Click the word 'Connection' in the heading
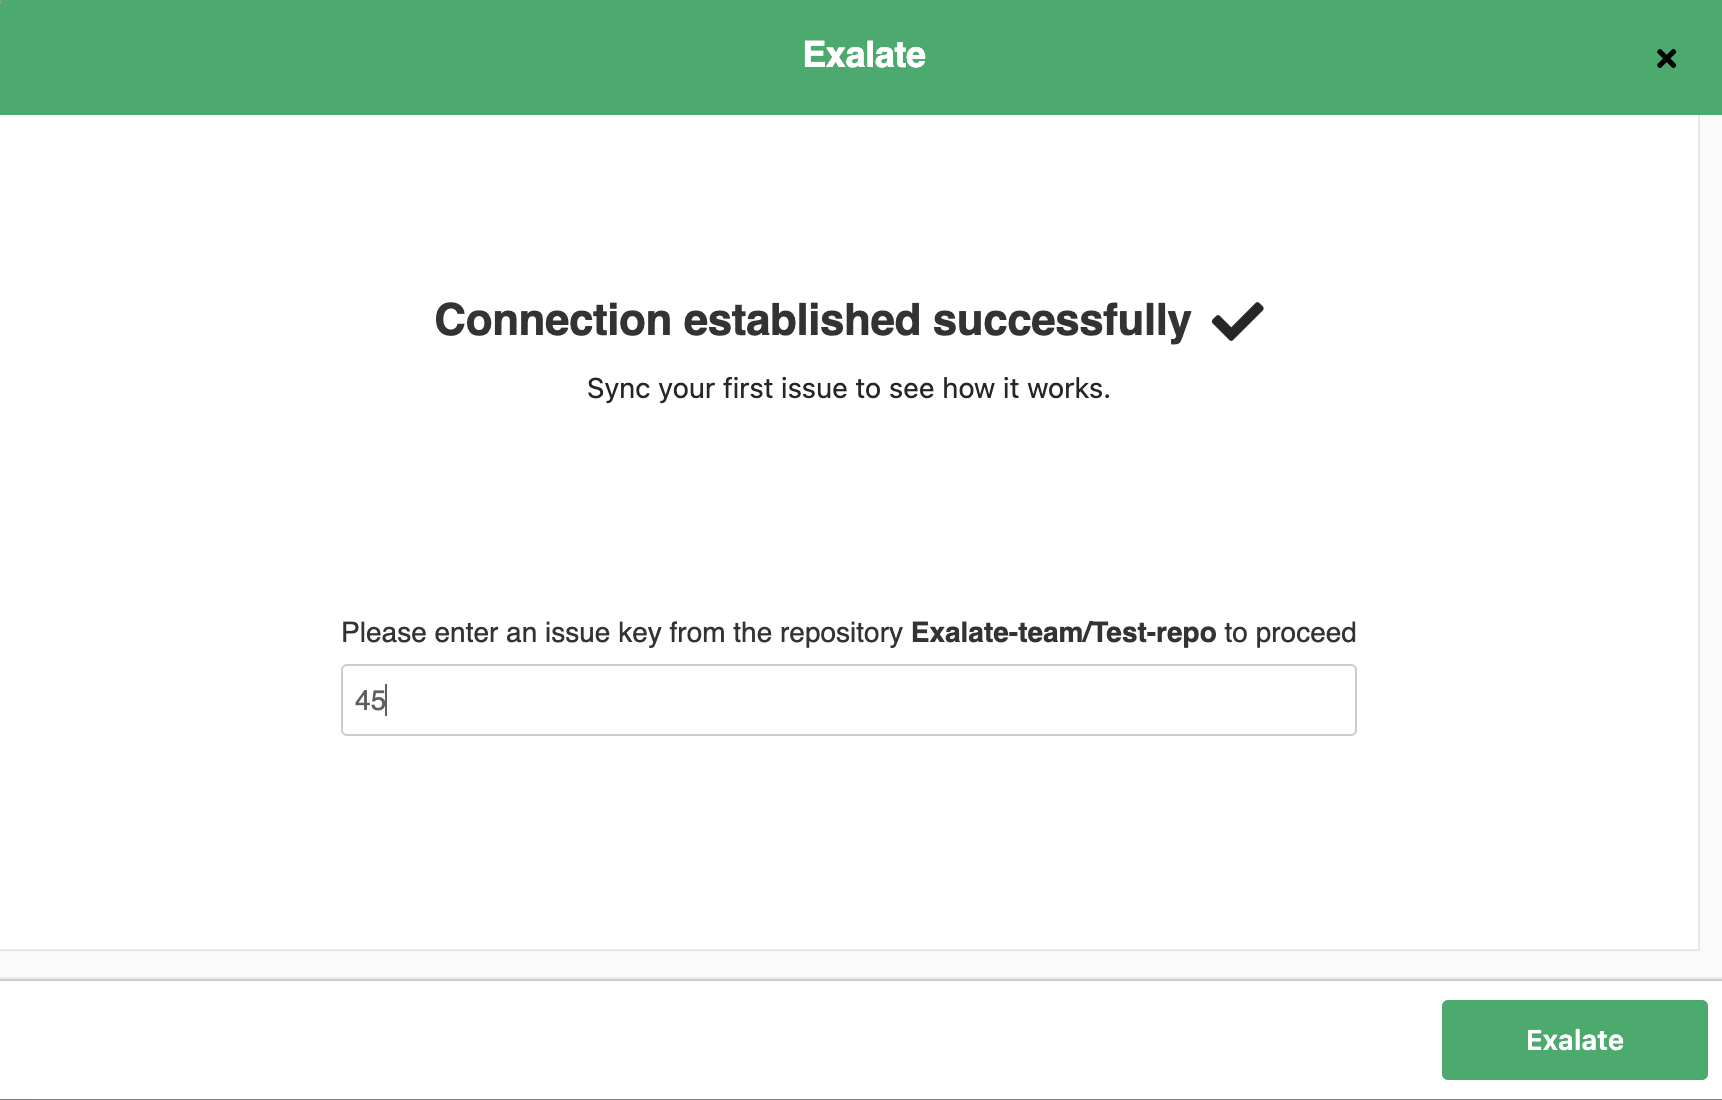The image size is (1722, 1100). [x=553, y=321]
